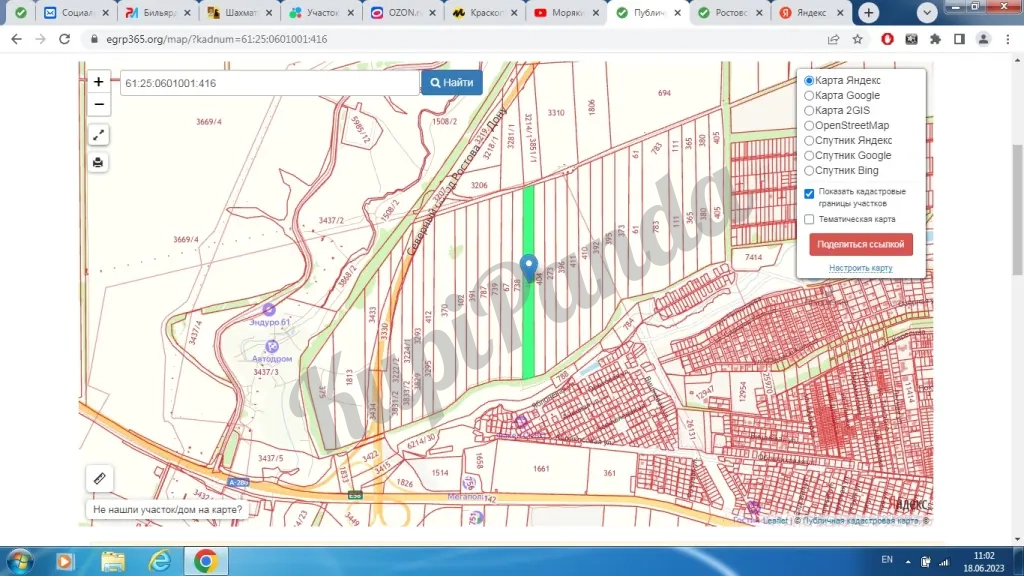Screen dimensions: 1024x576
Task: Switch the map to fullscreen mode
Action: coord(97,134)
